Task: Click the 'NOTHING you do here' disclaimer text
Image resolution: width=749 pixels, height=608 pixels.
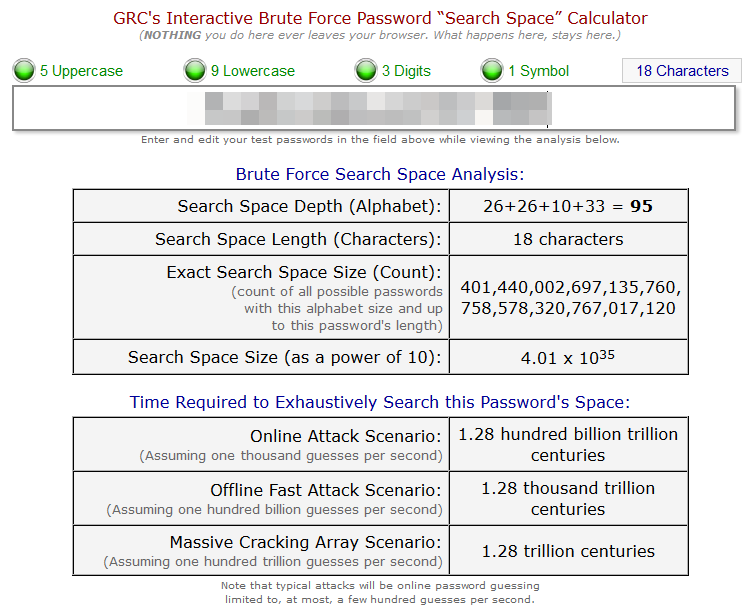Action: point(380,35)
